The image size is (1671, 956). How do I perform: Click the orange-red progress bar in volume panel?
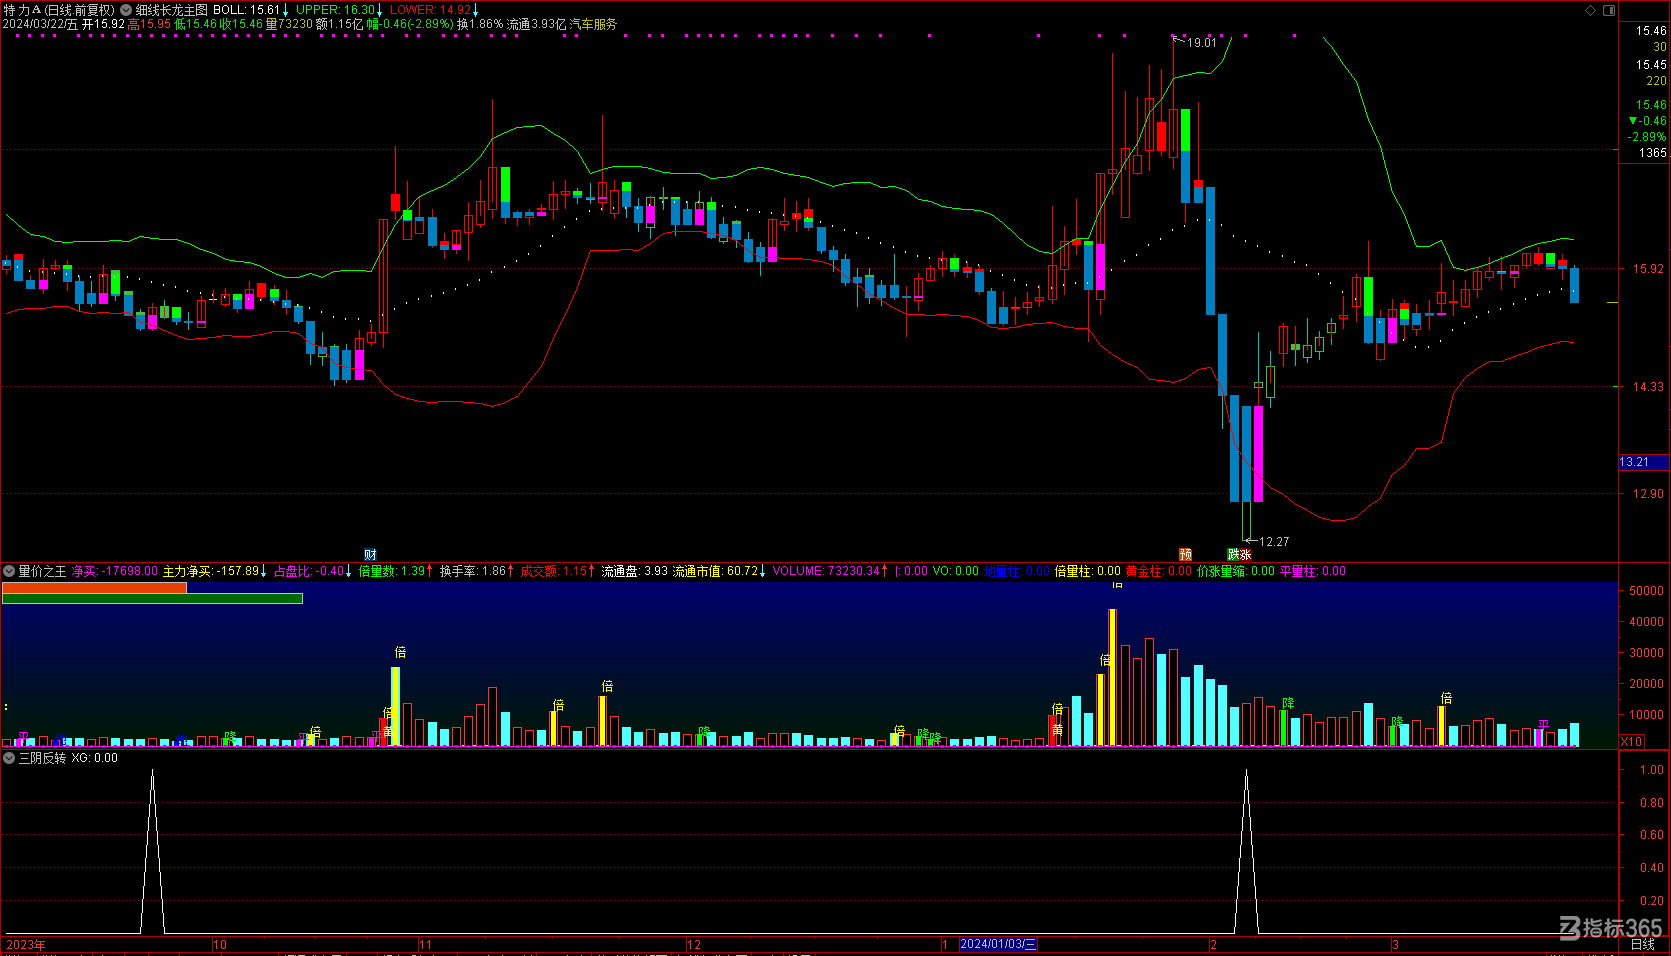94,588
